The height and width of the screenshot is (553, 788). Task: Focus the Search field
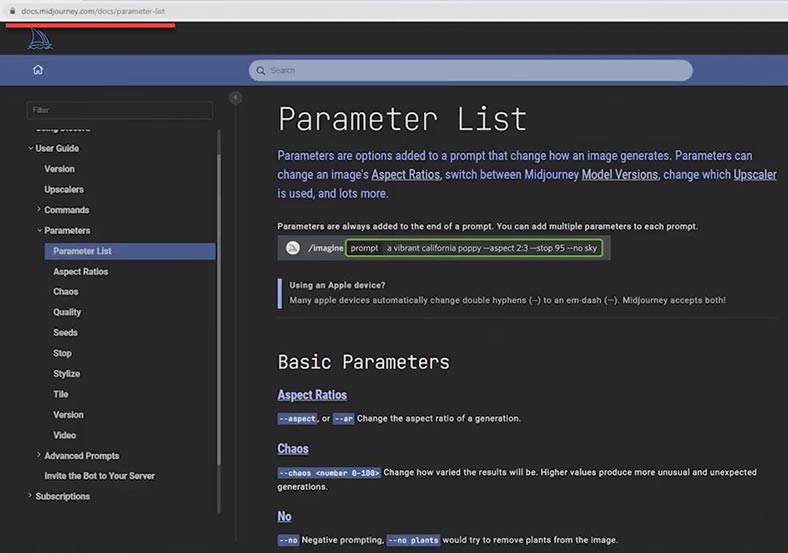(x=470, y=70)
